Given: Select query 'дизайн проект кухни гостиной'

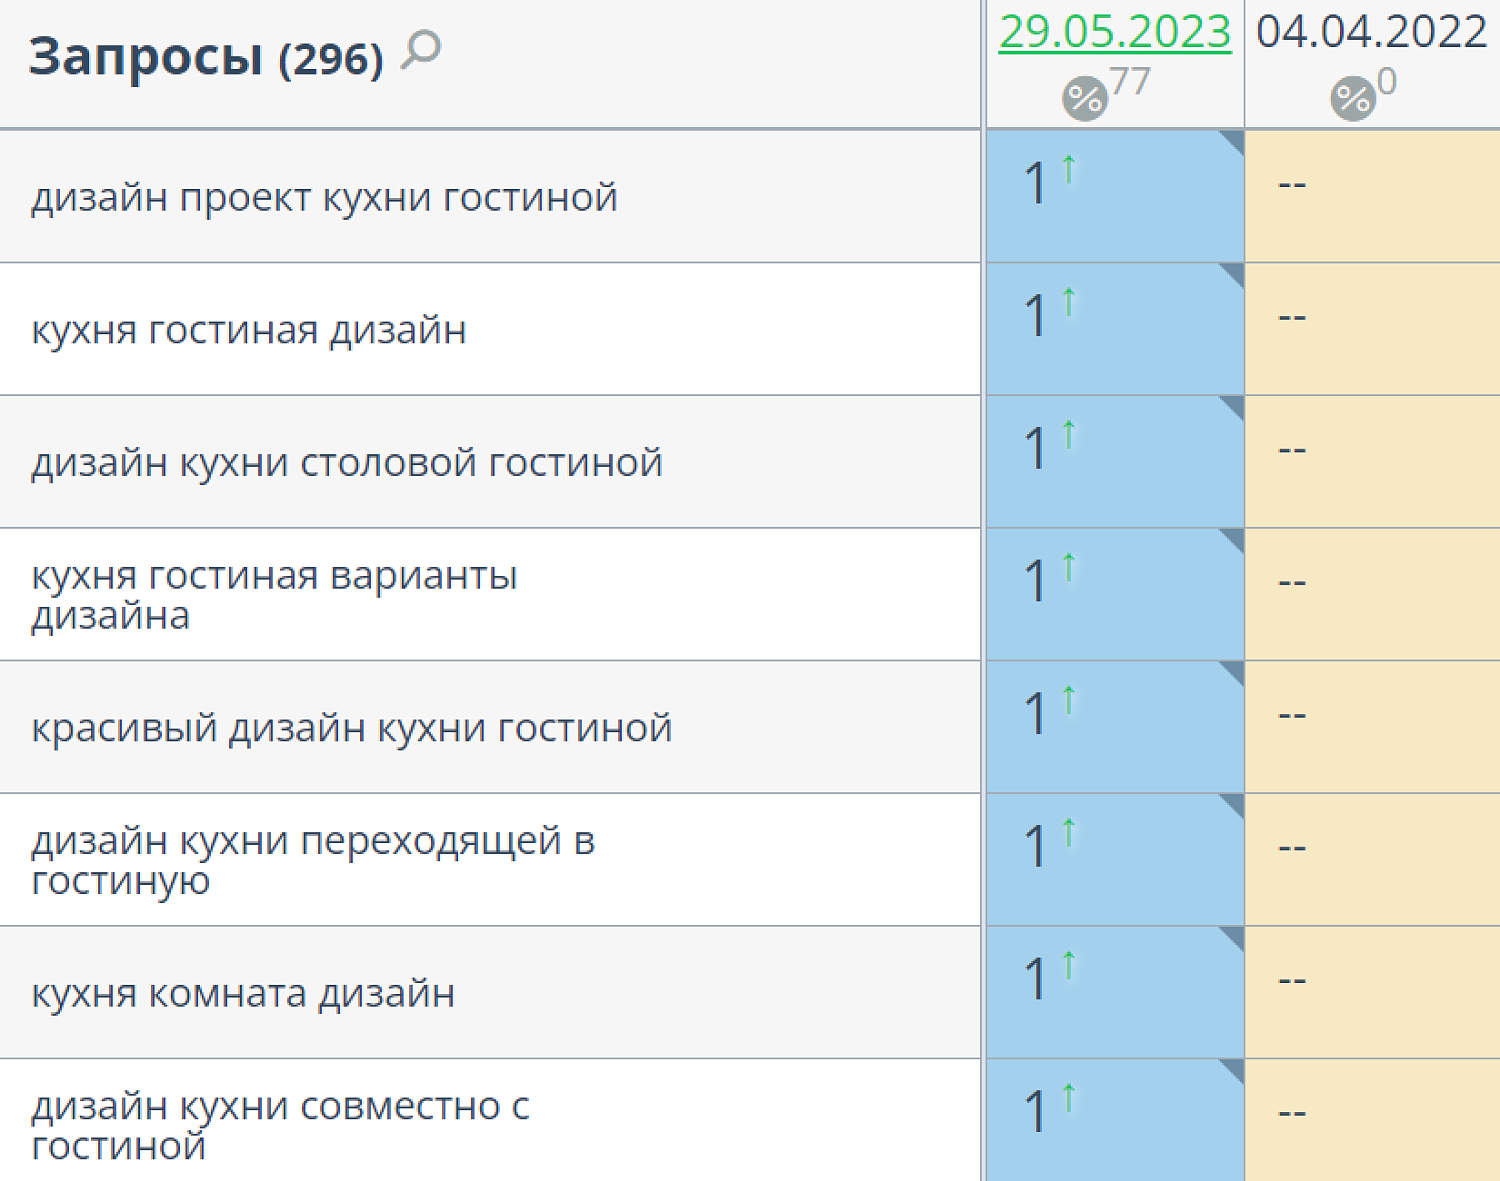Looking at the screenshot, I should [324, 197].
